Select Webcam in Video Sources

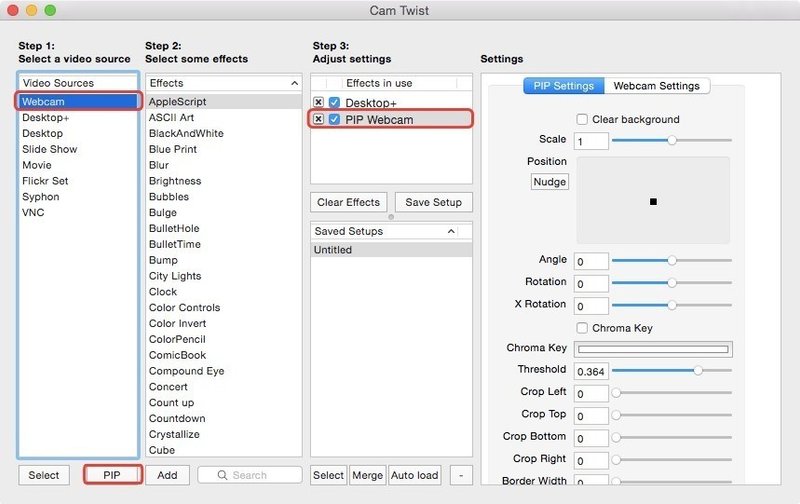click(x=78, y=102)
